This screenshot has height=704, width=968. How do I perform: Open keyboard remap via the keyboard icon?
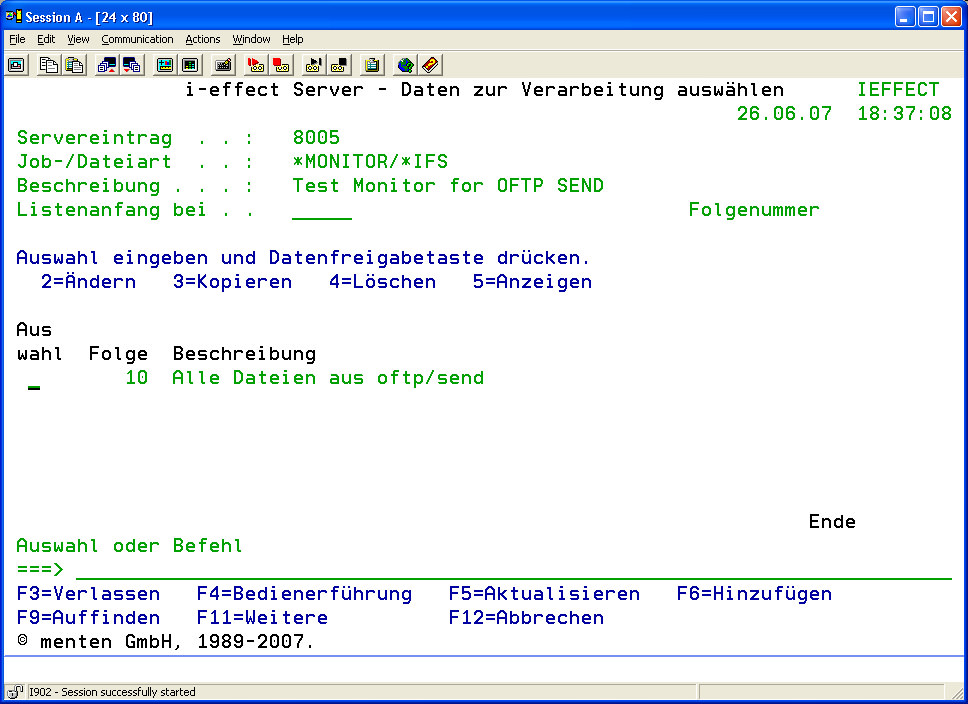223,65
